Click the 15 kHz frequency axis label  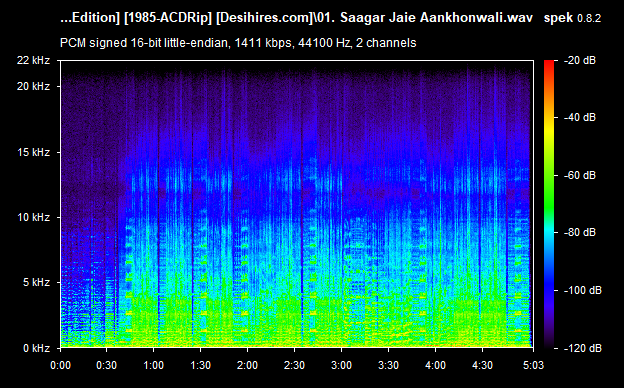click(x=33, y=152)
